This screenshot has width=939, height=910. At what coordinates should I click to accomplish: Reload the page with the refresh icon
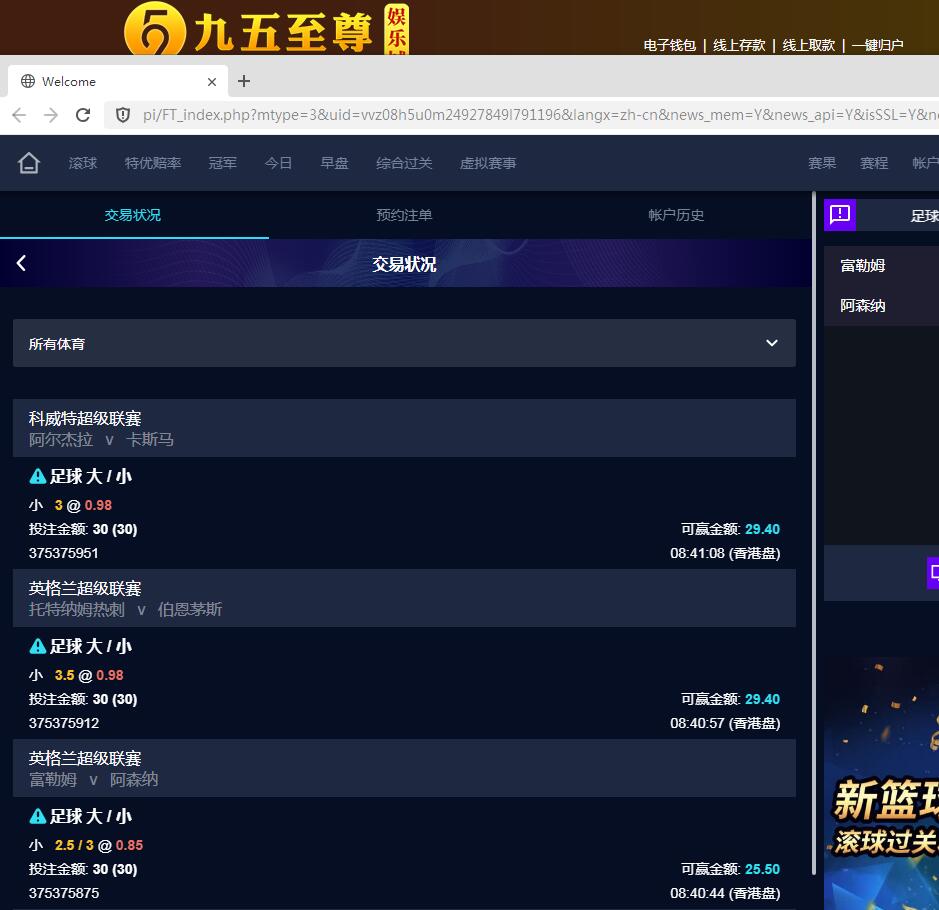(x=83, y=115)
